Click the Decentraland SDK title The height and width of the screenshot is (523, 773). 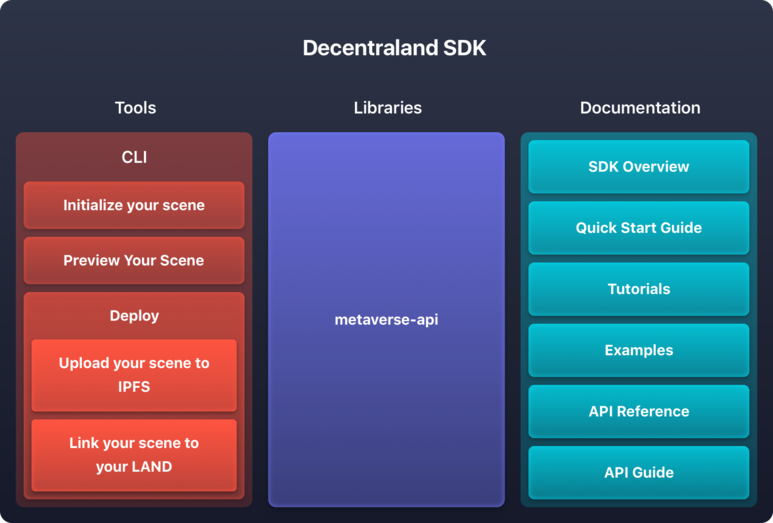[x=394, y=48]
